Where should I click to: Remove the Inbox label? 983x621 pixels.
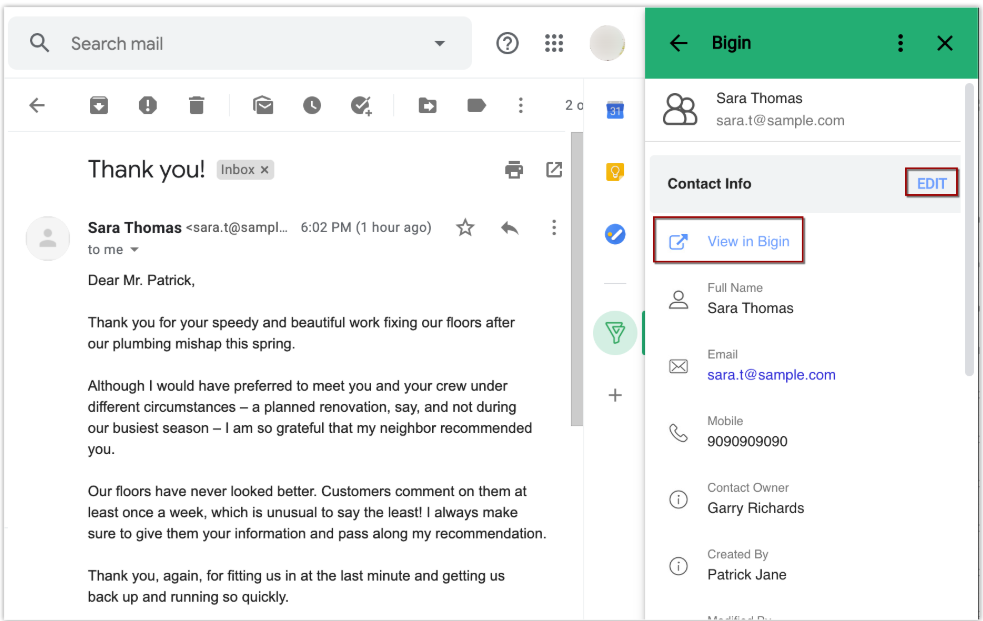coord(265,170)
